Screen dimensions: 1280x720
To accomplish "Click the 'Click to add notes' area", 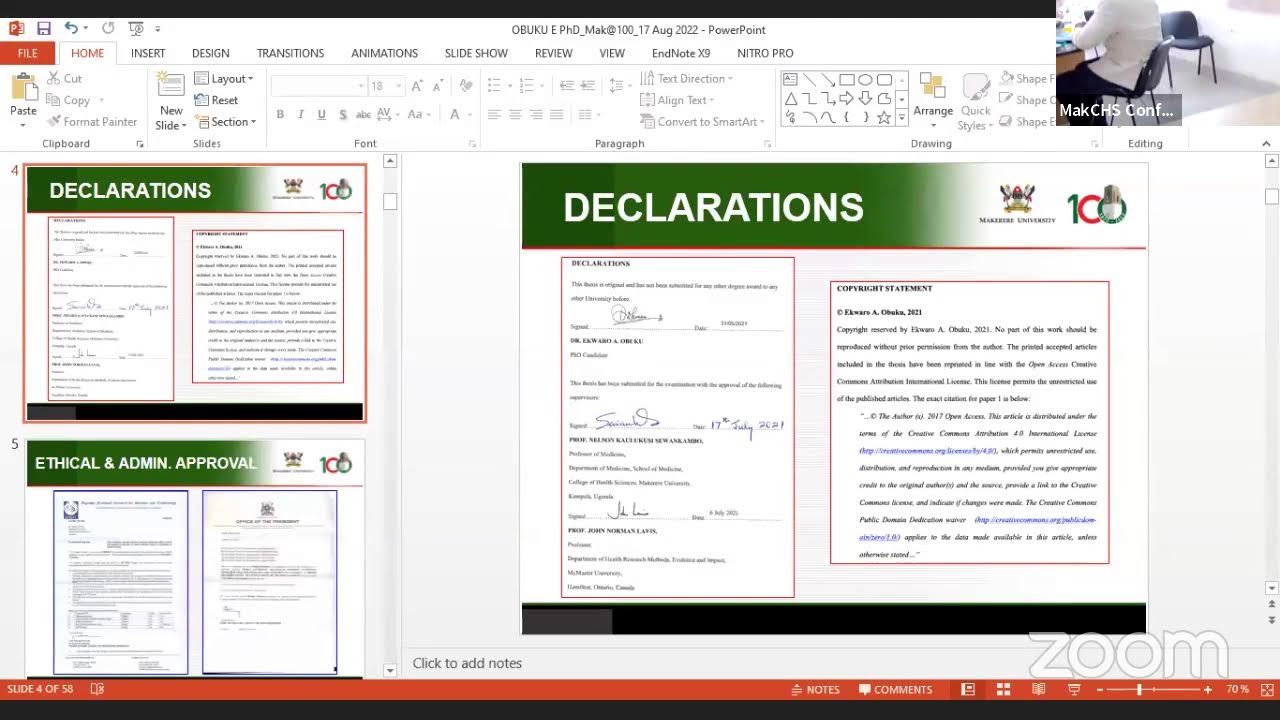I will point(467,663).
